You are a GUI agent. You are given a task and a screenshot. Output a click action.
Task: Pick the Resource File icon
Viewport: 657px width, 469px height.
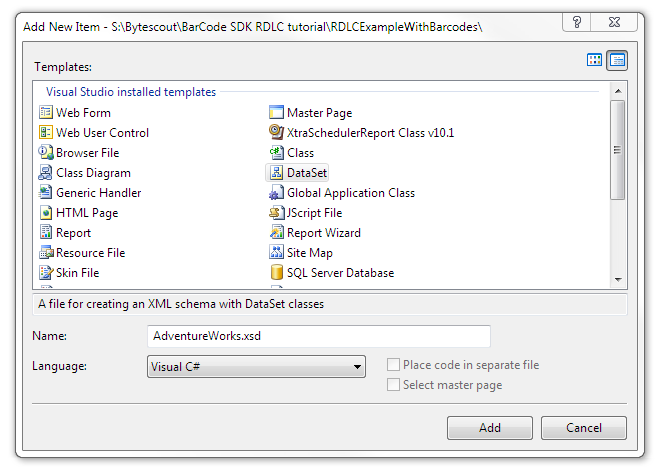click(x=46, y=253)
